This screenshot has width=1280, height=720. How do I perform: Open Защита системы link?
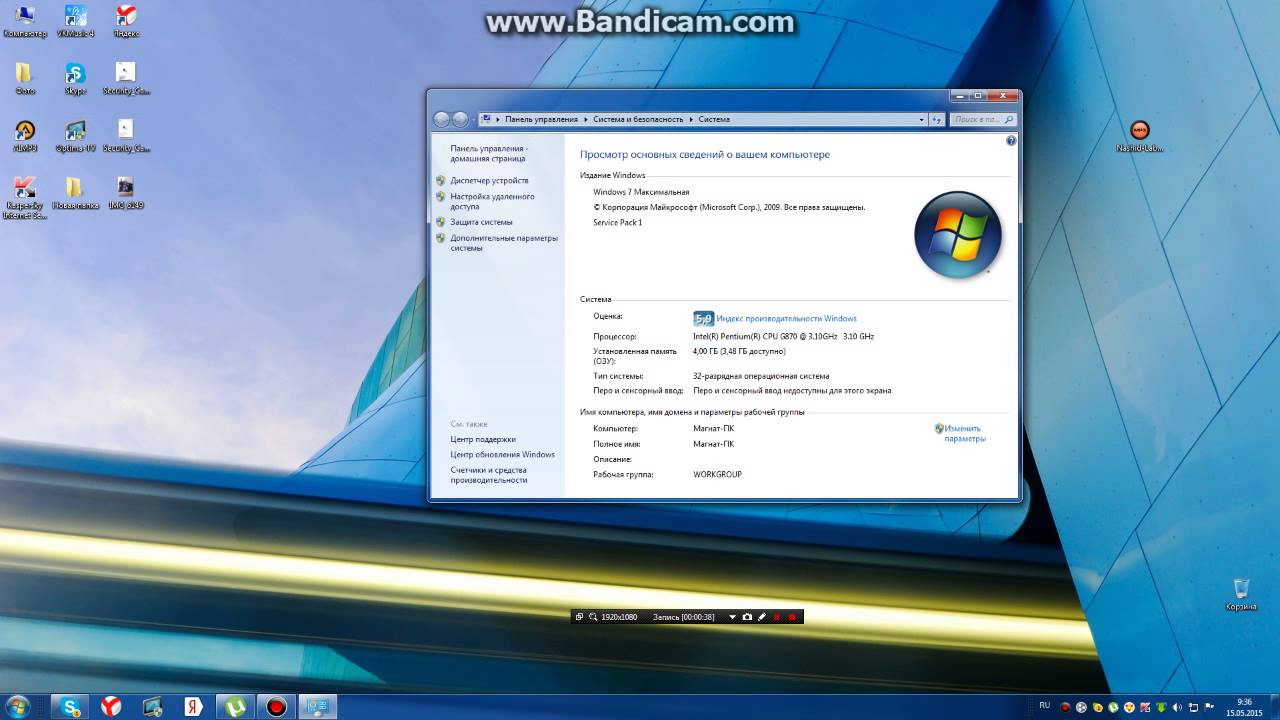click(x=481, y=222)
